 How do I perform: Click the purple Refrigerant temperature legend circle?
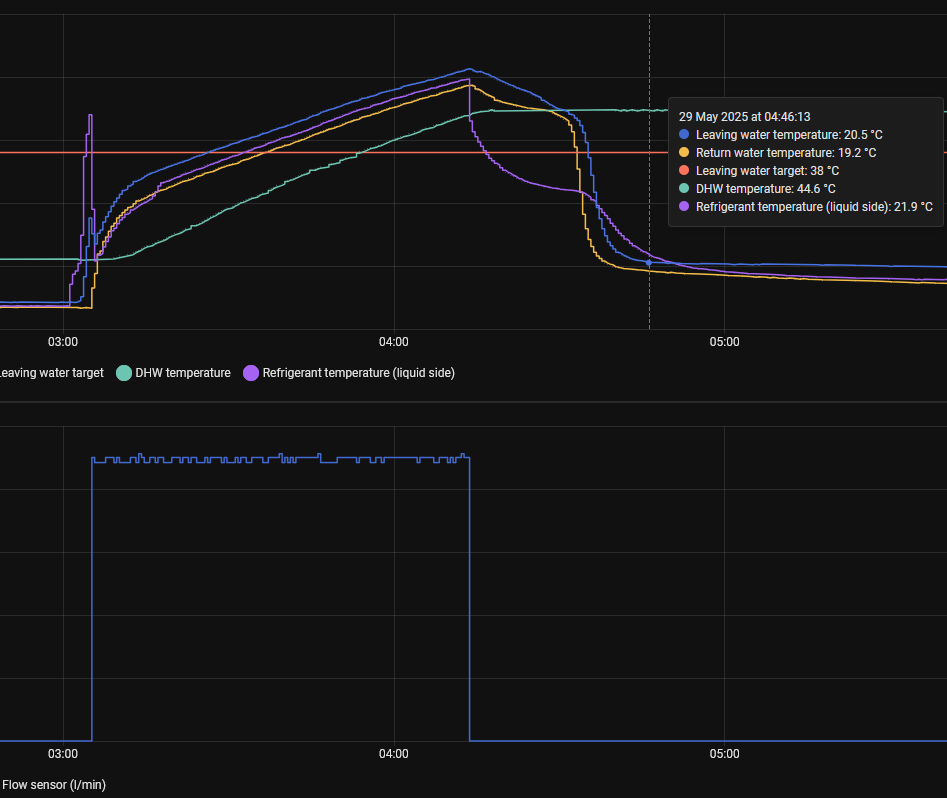click(x=251, y=373)
